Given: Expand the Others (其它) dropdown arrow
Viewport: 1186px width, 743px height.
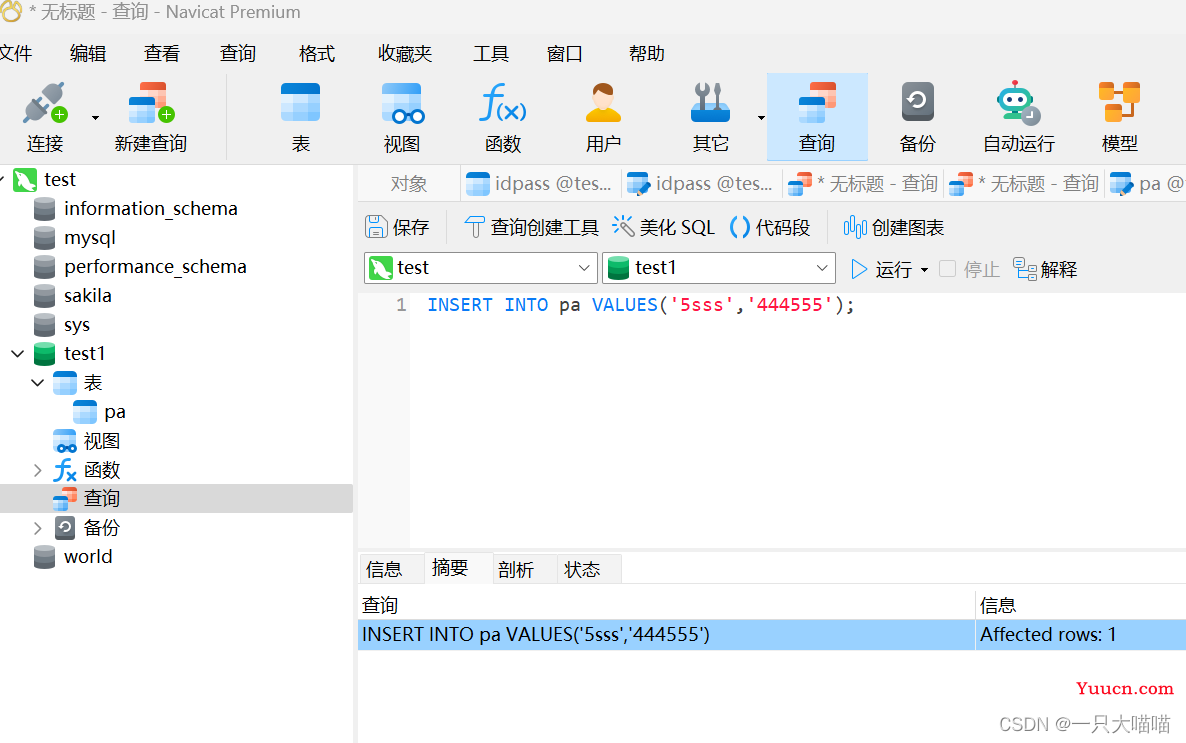Looking at the screenshot, I should (761, 118).
